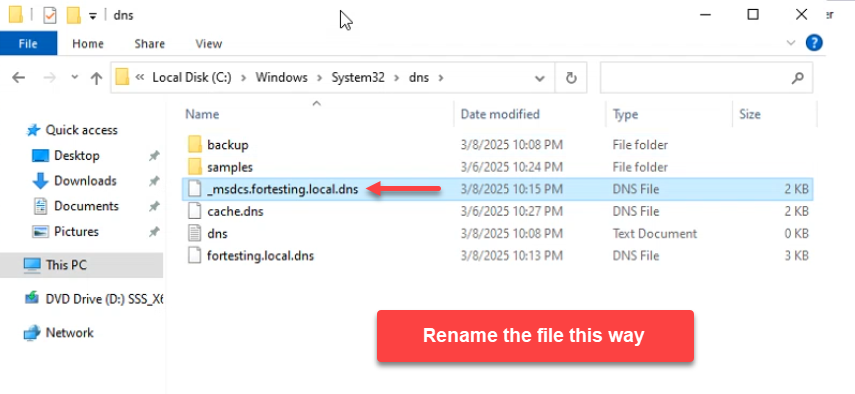Sort by the Size column header

pos(750,114)
